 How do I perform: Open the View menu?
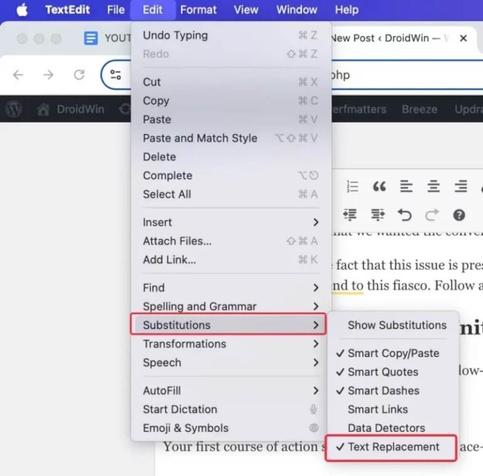[246, 10]
